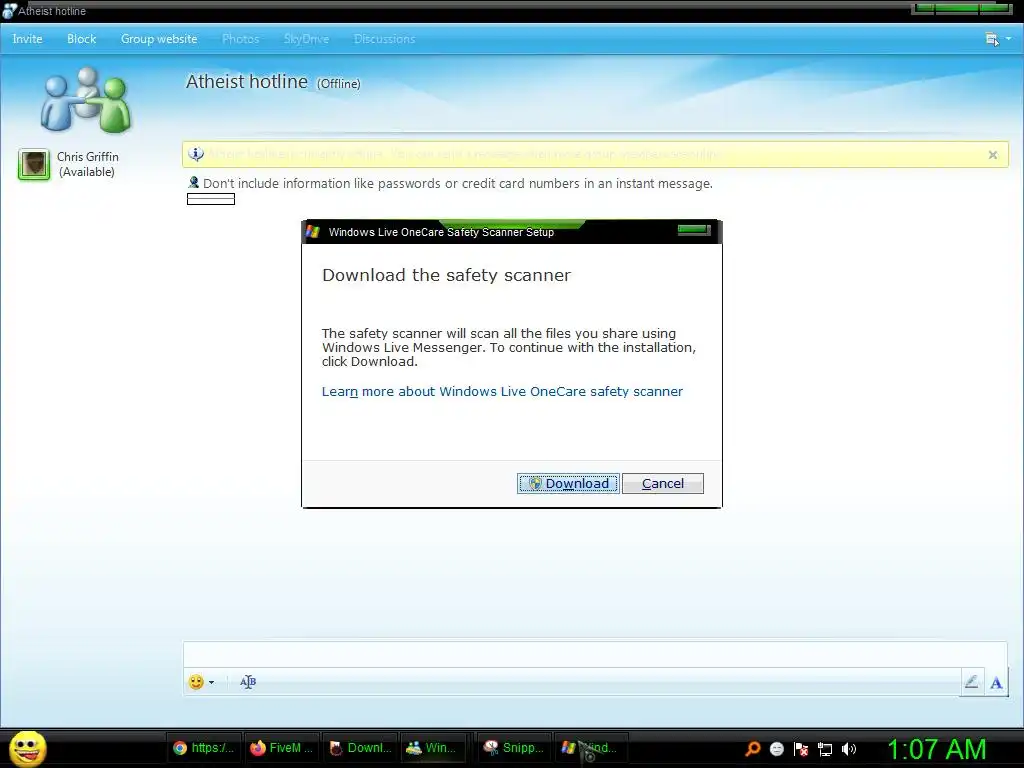Click the message typing field
This screenshot has width=1024, height=768.
pyautogui.click(x=594, y=654)
